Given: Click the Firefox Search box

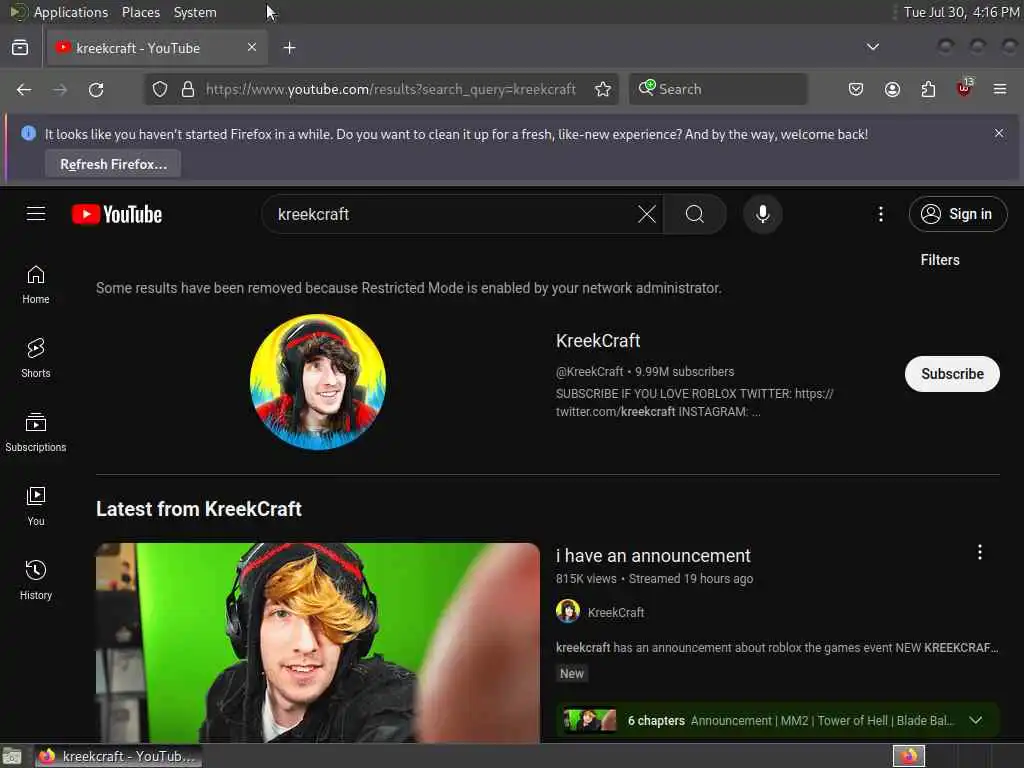Looking at the screenshot, I should pos(718,89).
